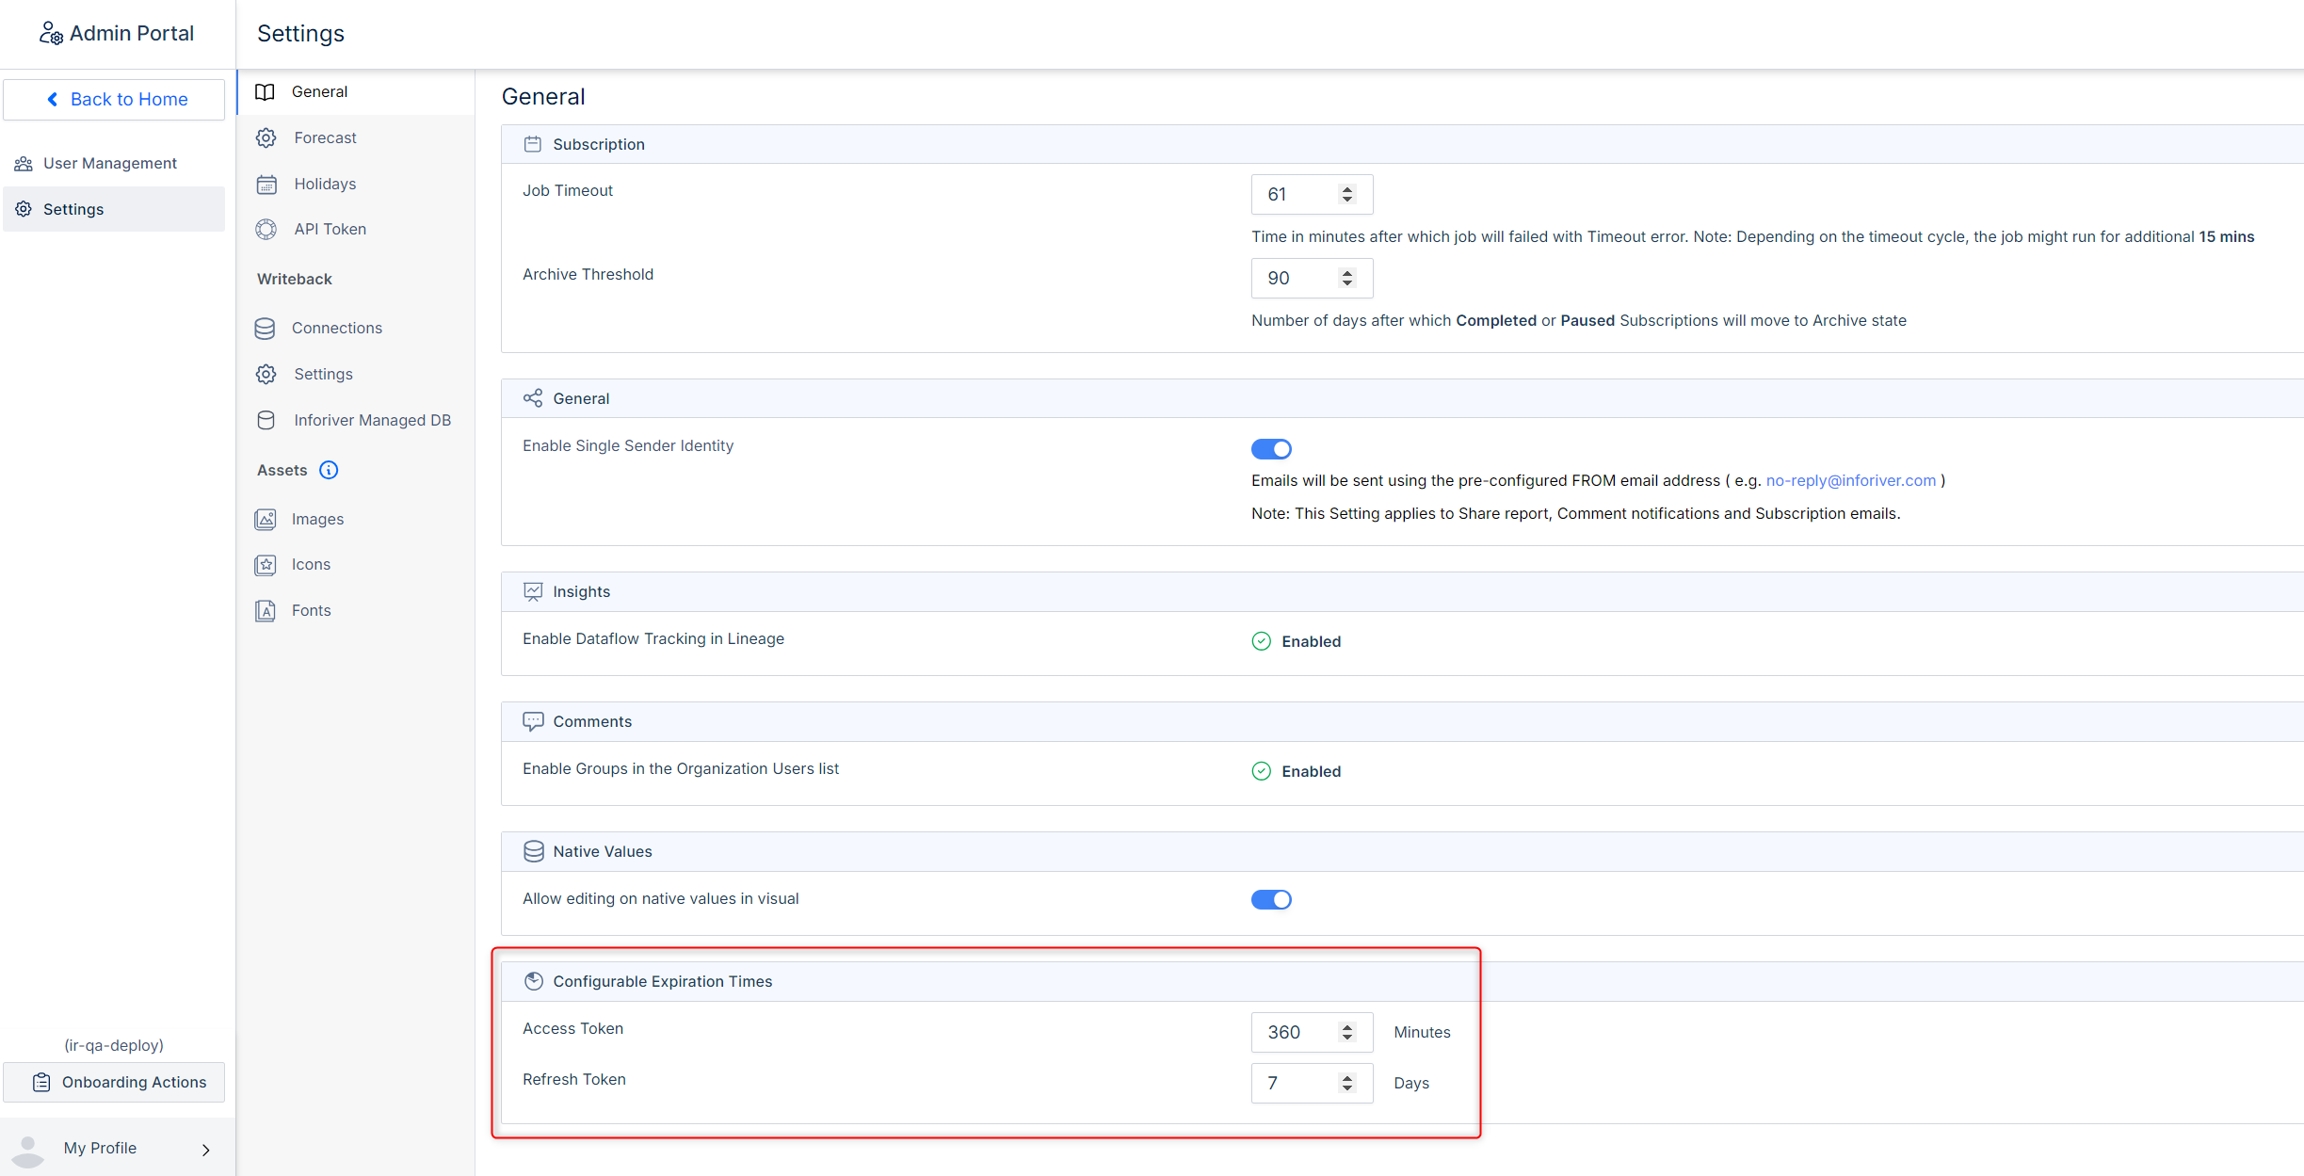Click the Inforiver Managed DB icon
This screenshot has height=1176, width=2304.
click(266, 420)
